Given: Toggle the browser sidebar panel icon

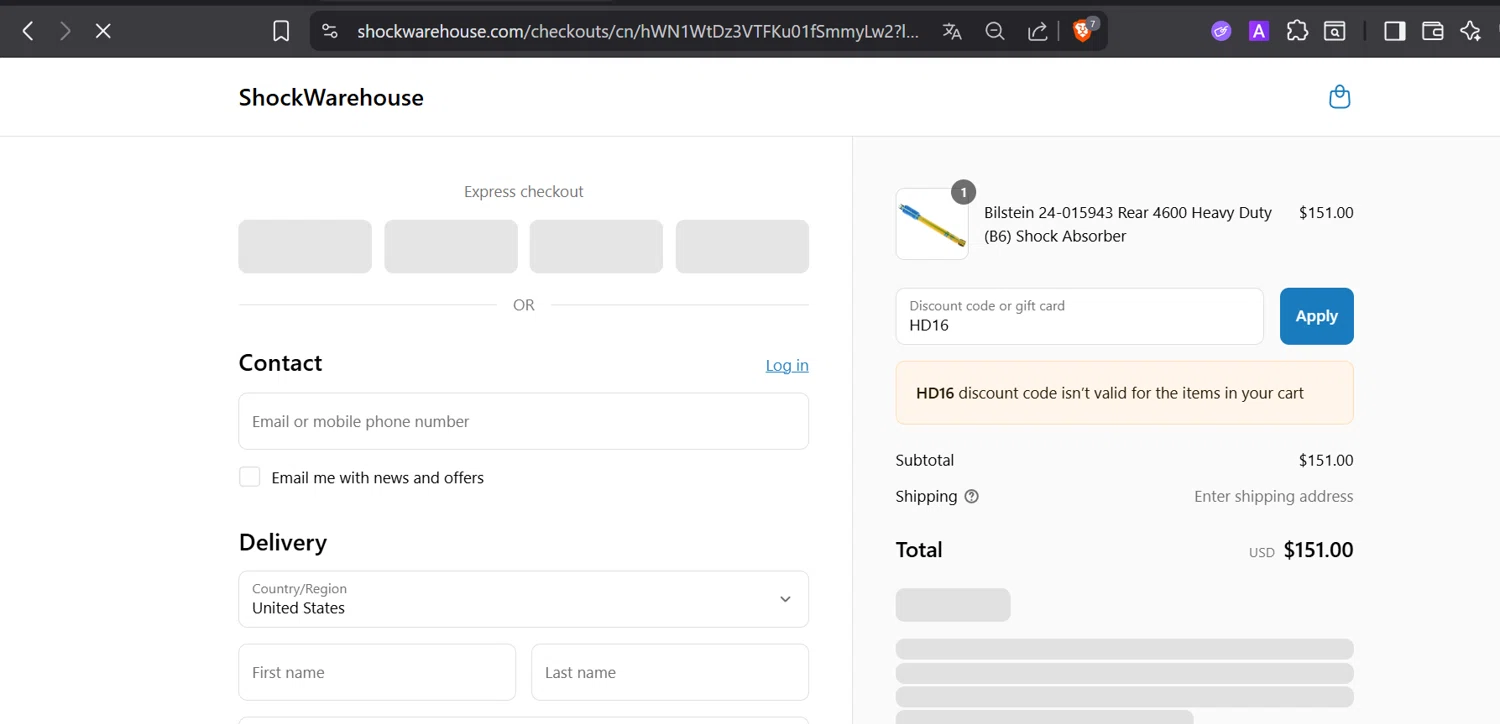Looking at the screenshot, I should click(1394, 31).
